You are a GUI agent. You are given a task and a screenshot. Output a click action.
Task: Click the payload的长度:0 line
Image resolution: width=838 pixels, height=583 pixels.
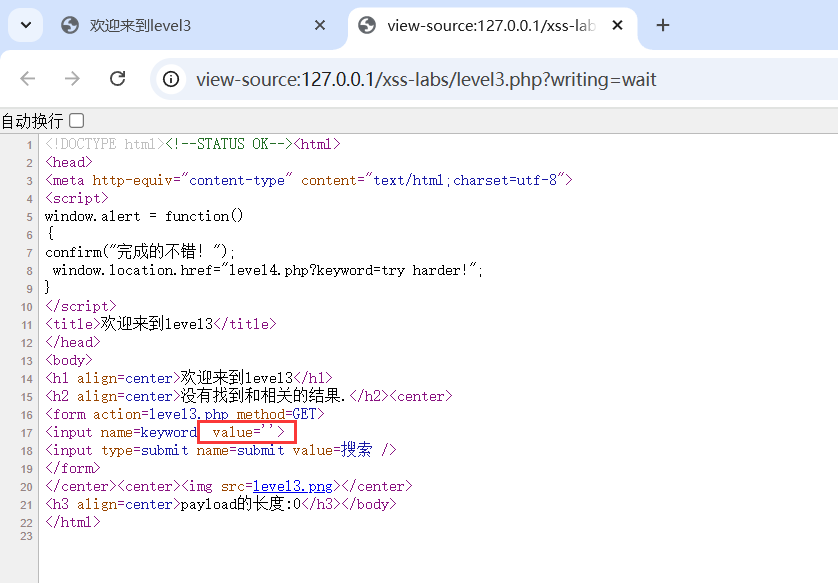click(x=221, y=504)
